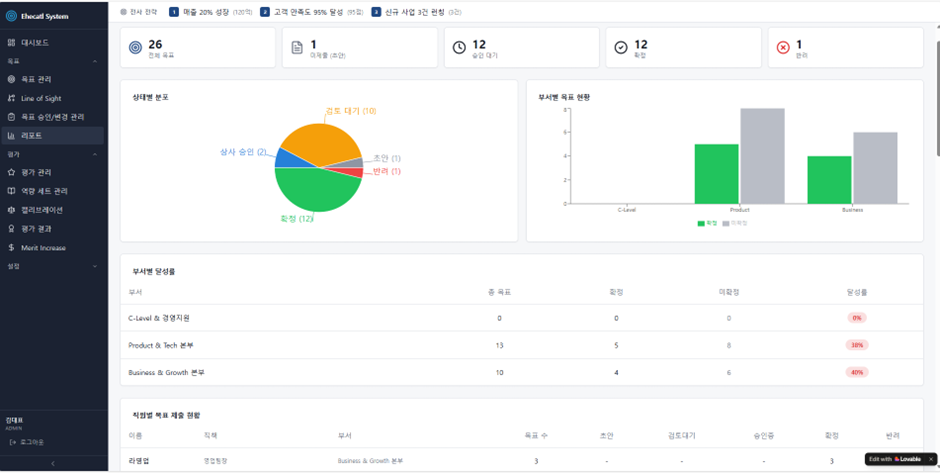
Task: Collapse the 목표 sidebar section
Action: point(95,61)
